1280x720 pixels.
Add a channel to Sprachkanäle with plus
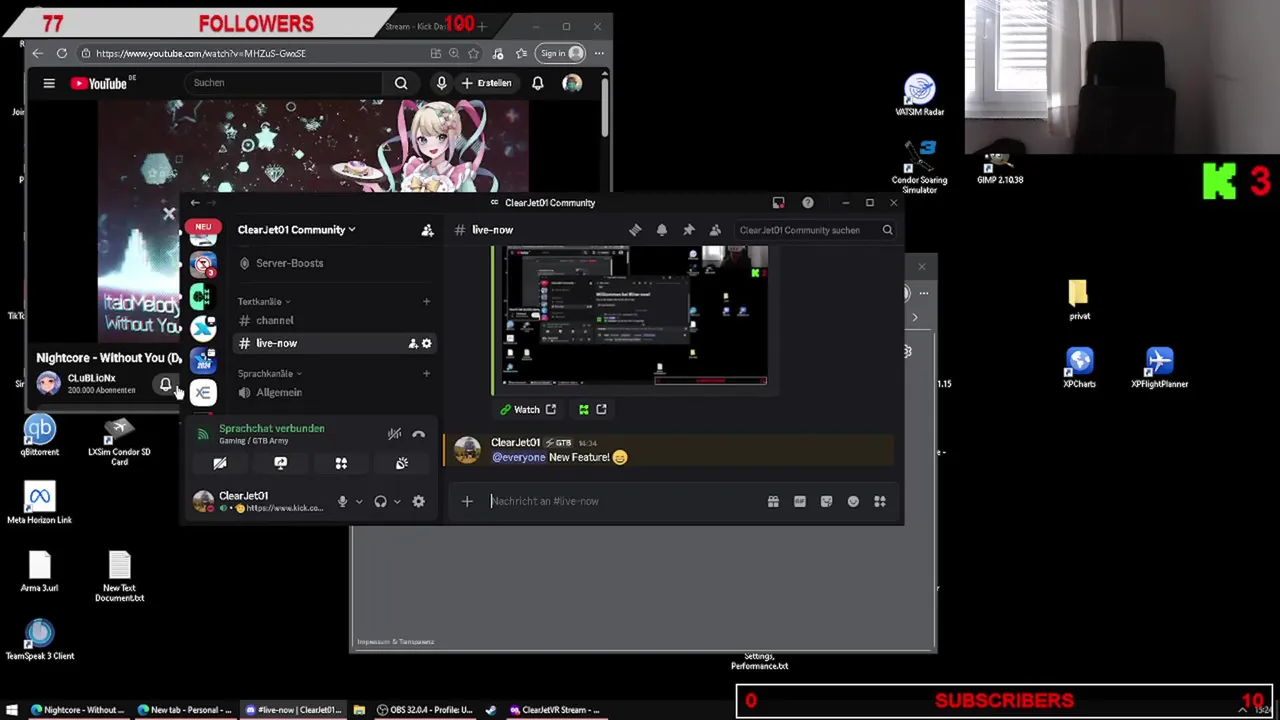tap(426, 374)
